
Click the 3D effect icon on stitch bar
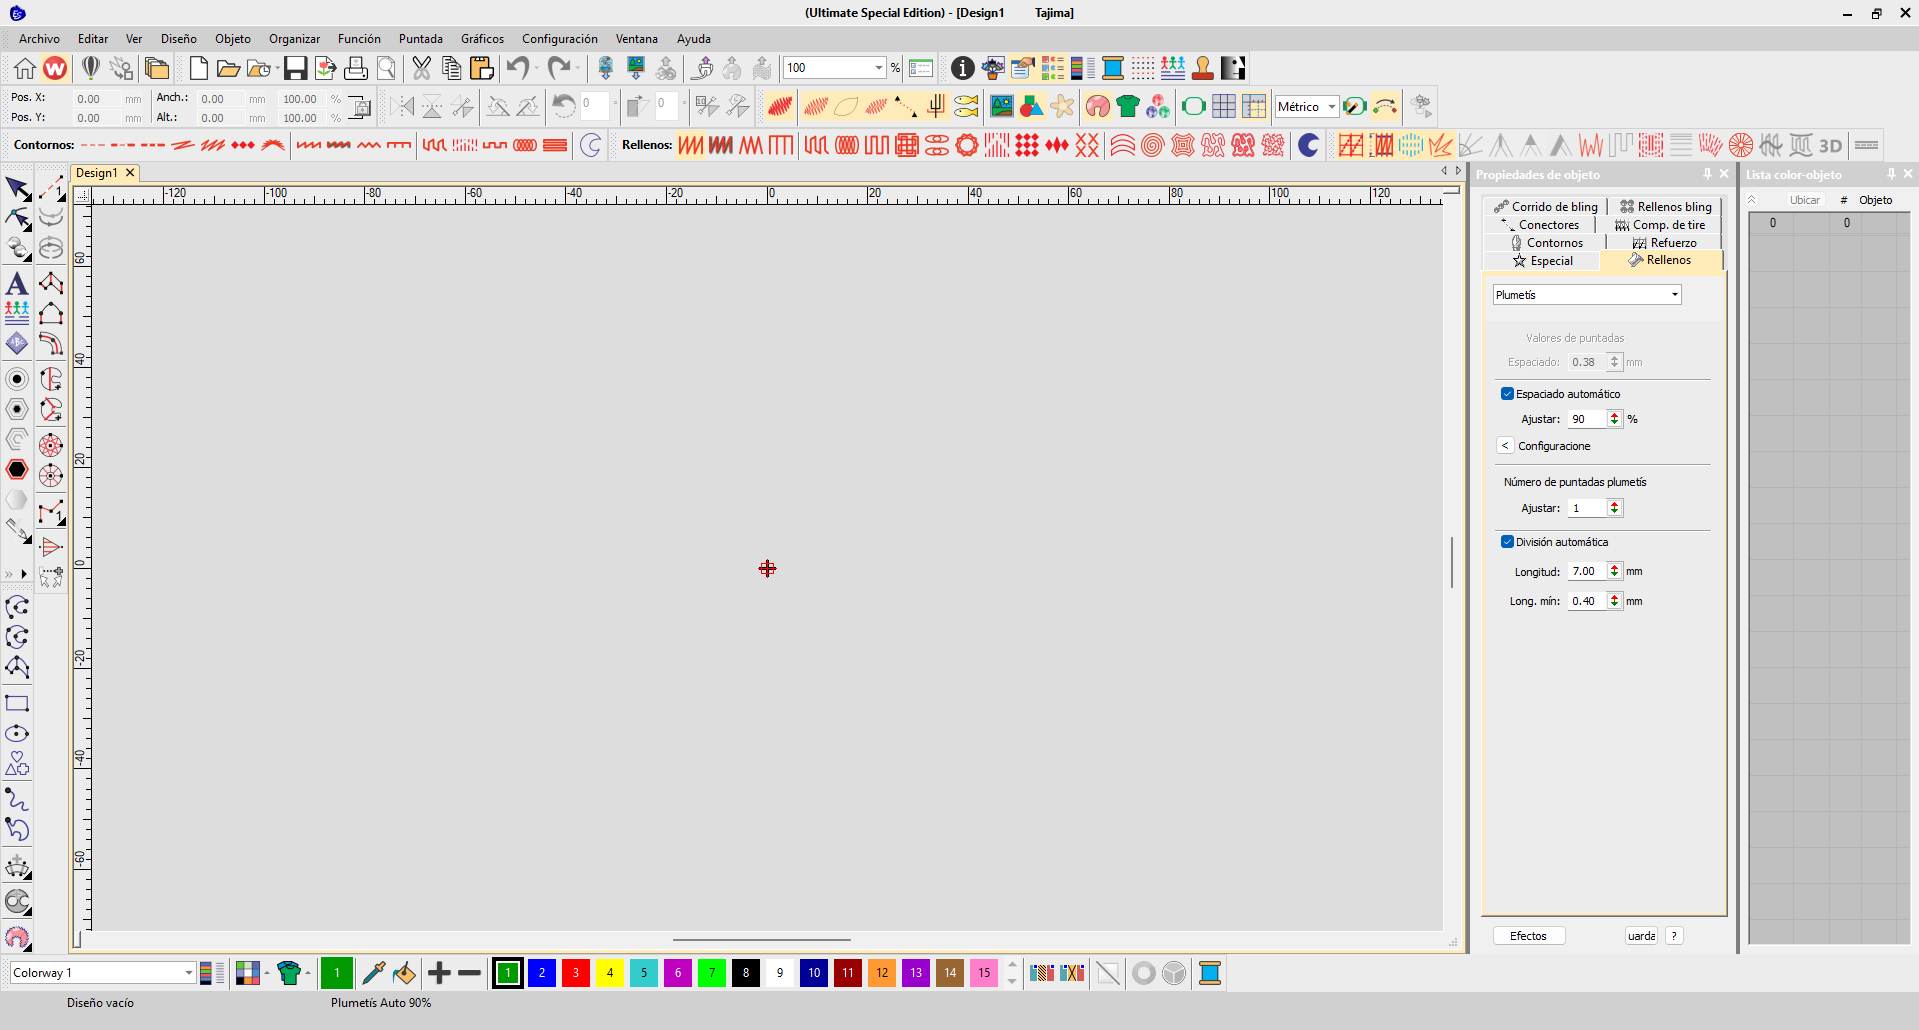(x=1830, y=145)
